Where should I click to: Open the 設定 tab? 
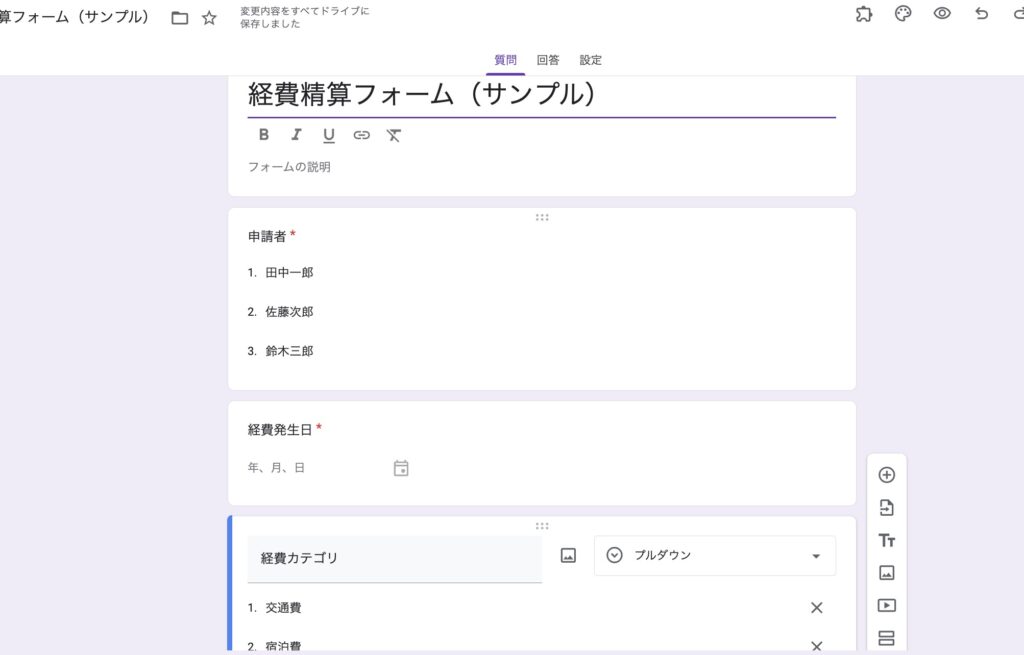click(591, 60)
